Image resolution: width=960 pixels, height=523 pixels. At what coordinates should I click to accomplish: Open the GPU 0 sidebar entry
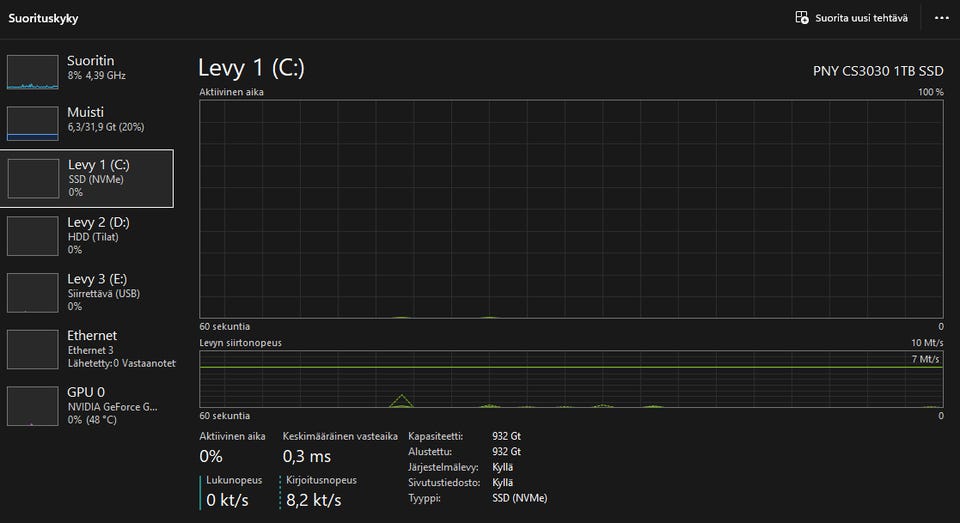click(87, 406)
